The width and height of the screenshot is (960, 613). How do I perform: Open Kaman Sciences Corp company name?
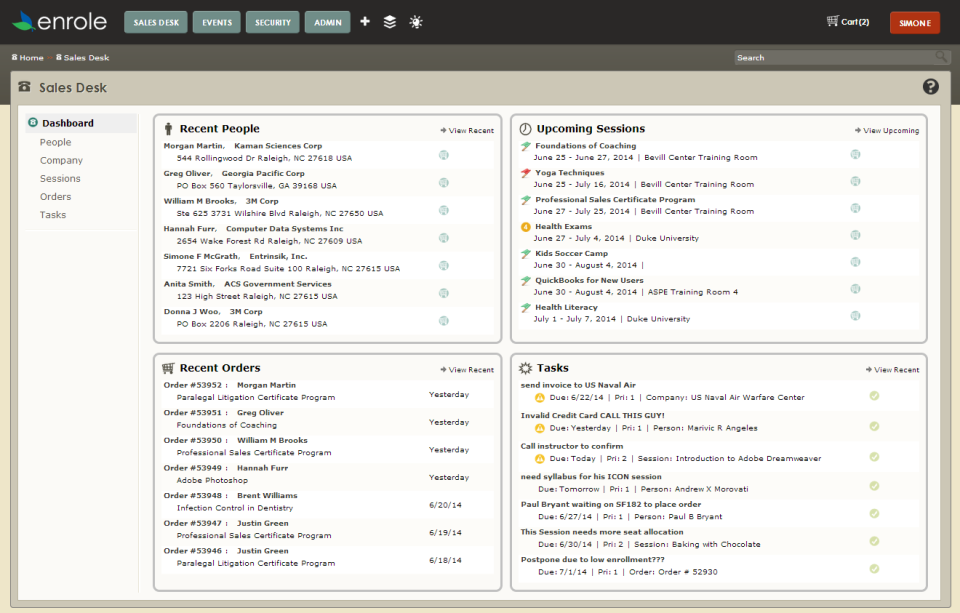point(278,146)
